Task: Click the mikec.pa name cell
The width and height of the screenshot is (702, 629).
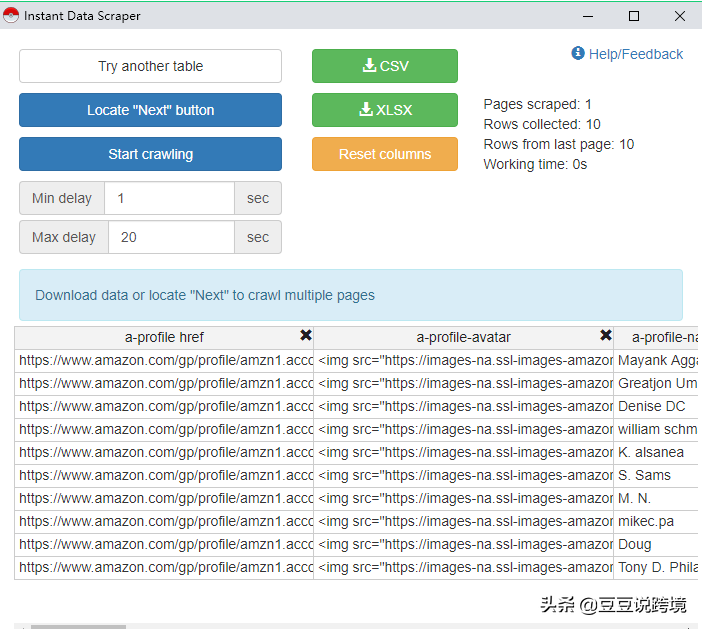Action: click(x=655, y=522)
